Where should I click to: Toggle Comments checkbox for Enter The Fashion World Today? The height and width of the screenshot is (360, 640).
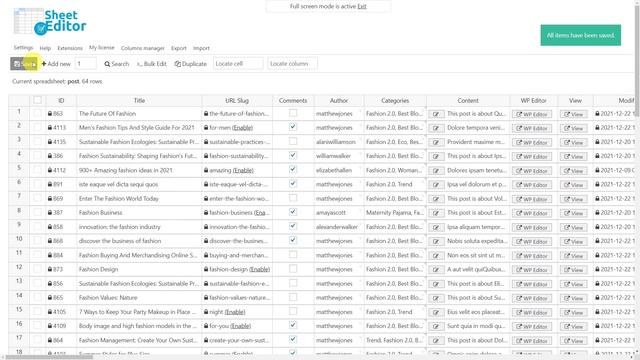(293, 198)
